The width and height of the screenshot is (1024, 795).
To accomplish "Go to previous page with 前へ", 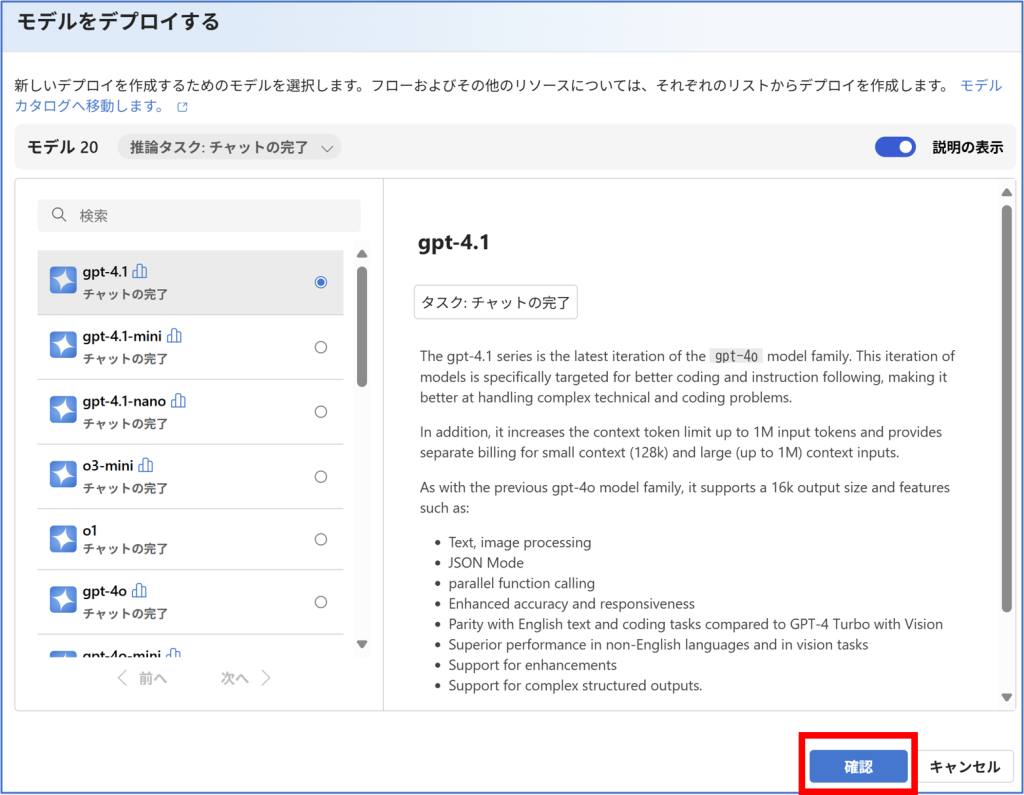I will click(142, 678).
